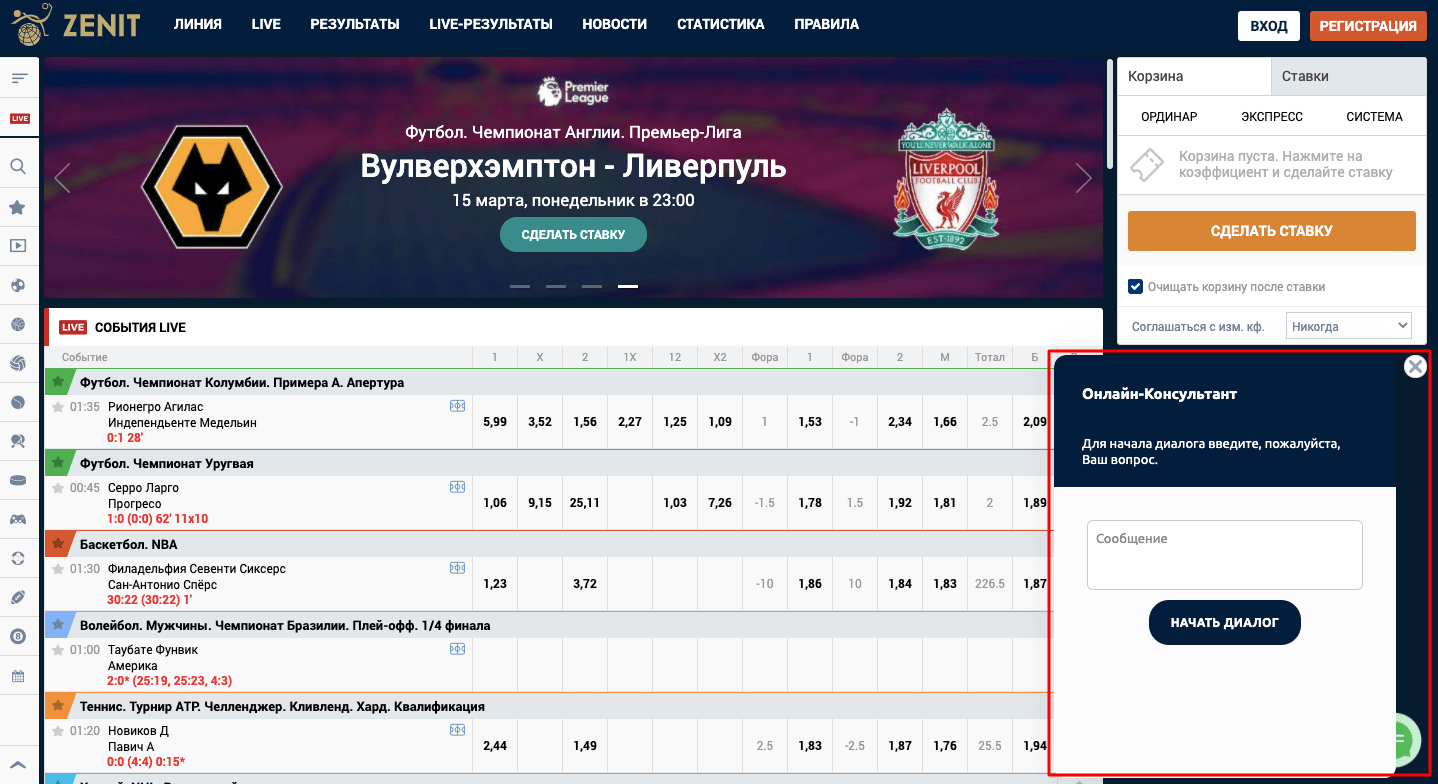Select ЭКСПРЕСС bet type

[1272, 116]
